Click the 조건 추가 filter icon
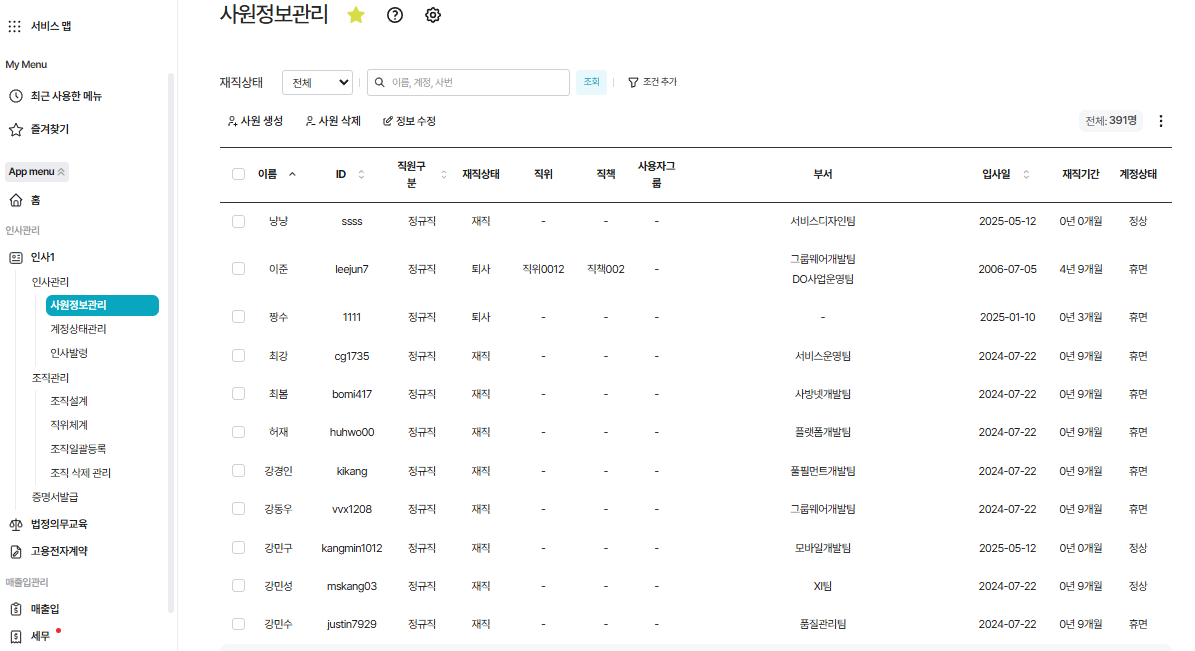 (633, 82)
